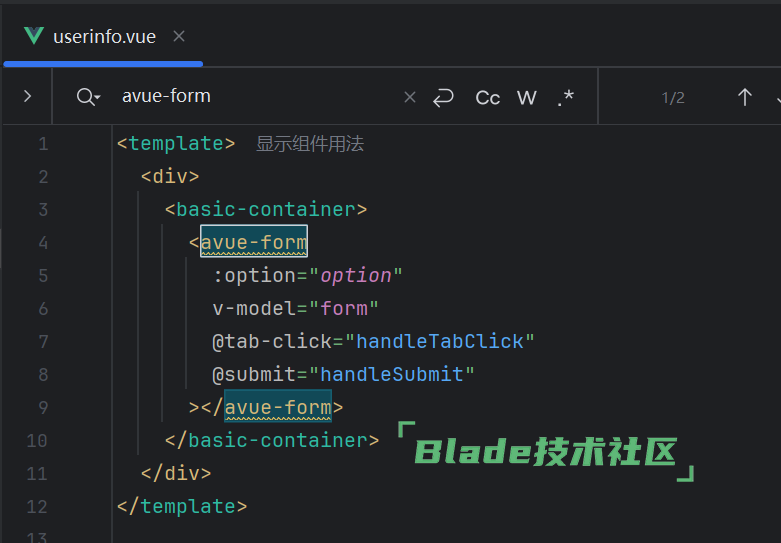Clear the search text with X icon
The width and height of the screenshot is (781, 543).
(409, 97)
